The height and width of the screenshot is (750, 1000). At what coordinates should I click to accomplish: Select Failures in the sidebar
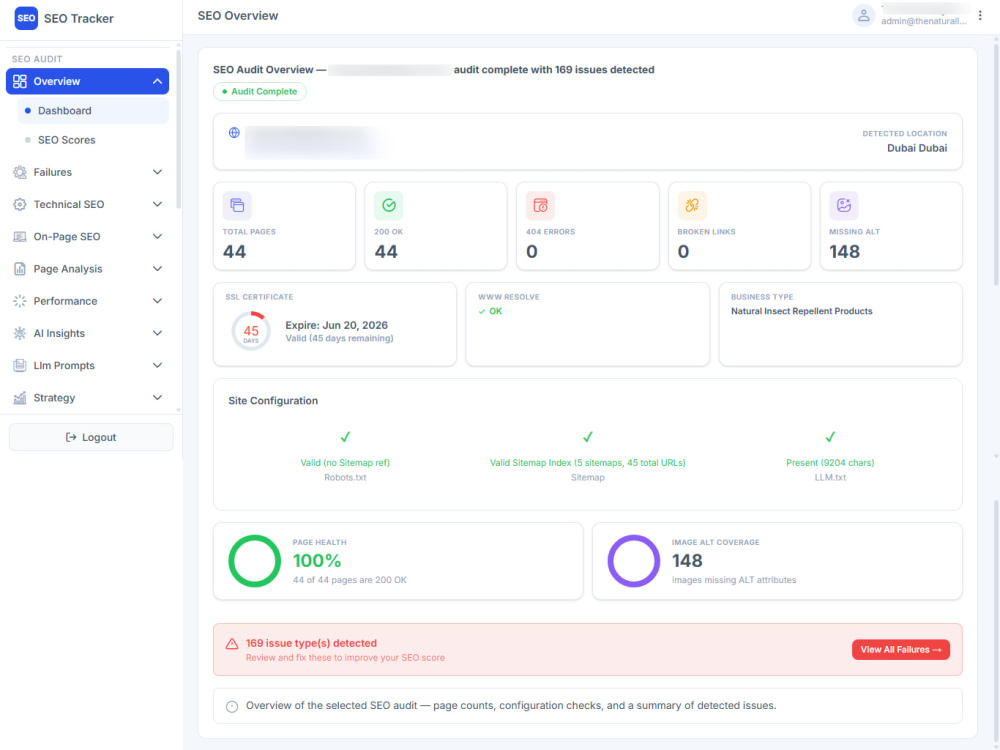[87, 172]
